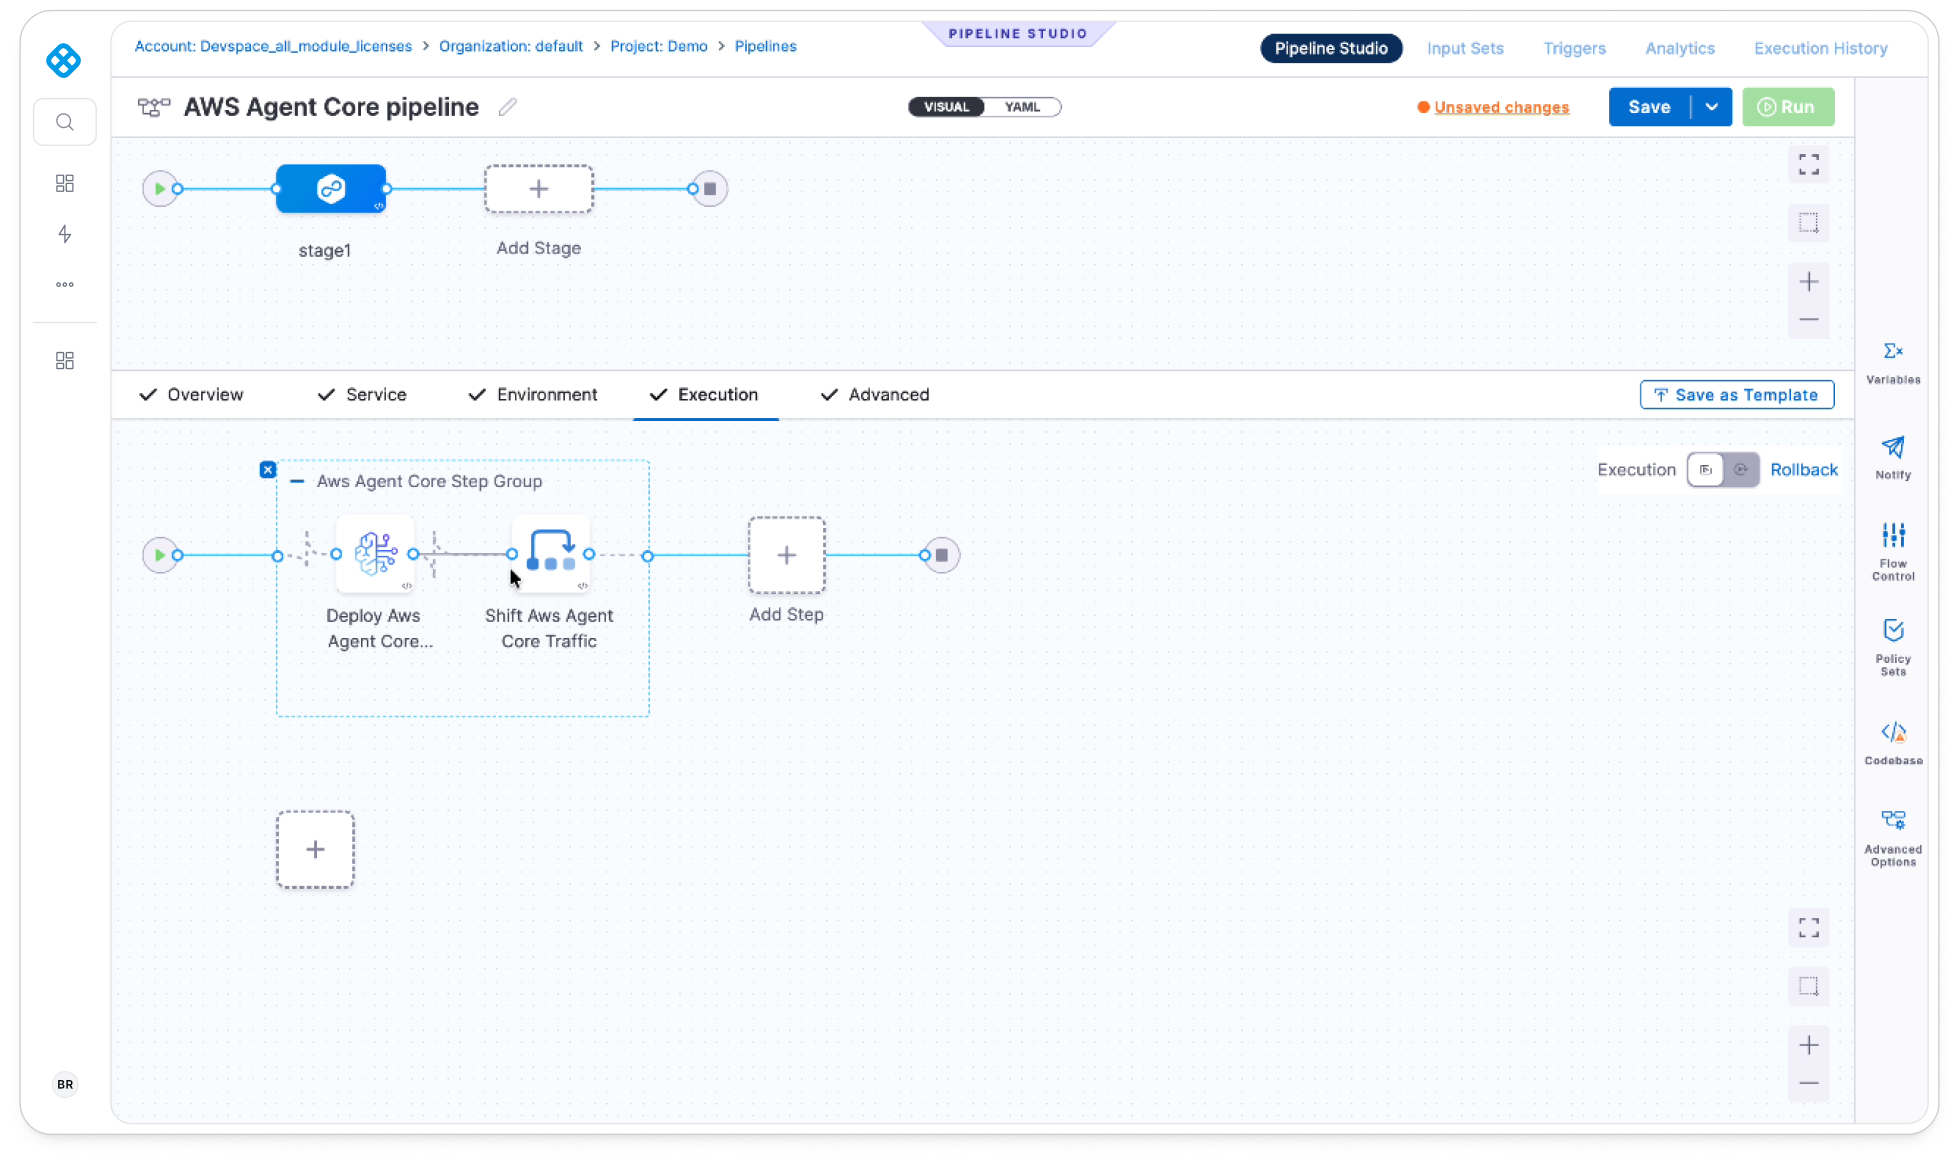Zoom in on the stage canvas
The width and height of the screenshot is (1960, 1165).
point(1809,282)
